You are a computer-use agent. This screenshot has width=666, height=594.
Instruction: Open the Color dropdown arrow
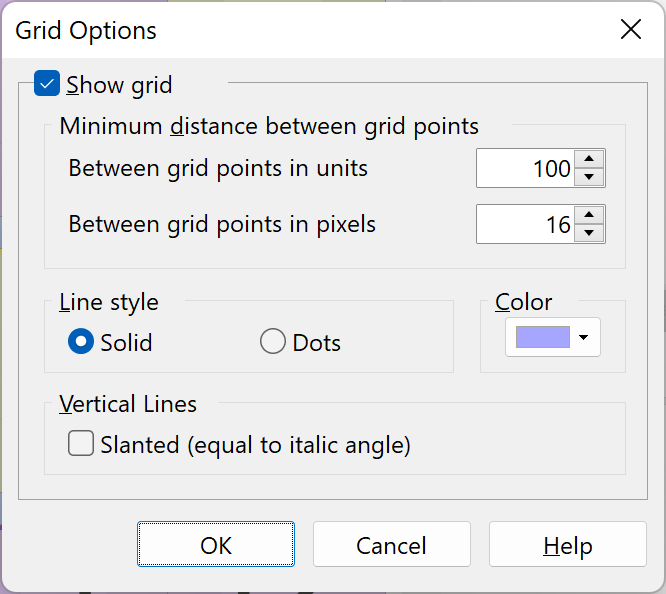[584, 337]
